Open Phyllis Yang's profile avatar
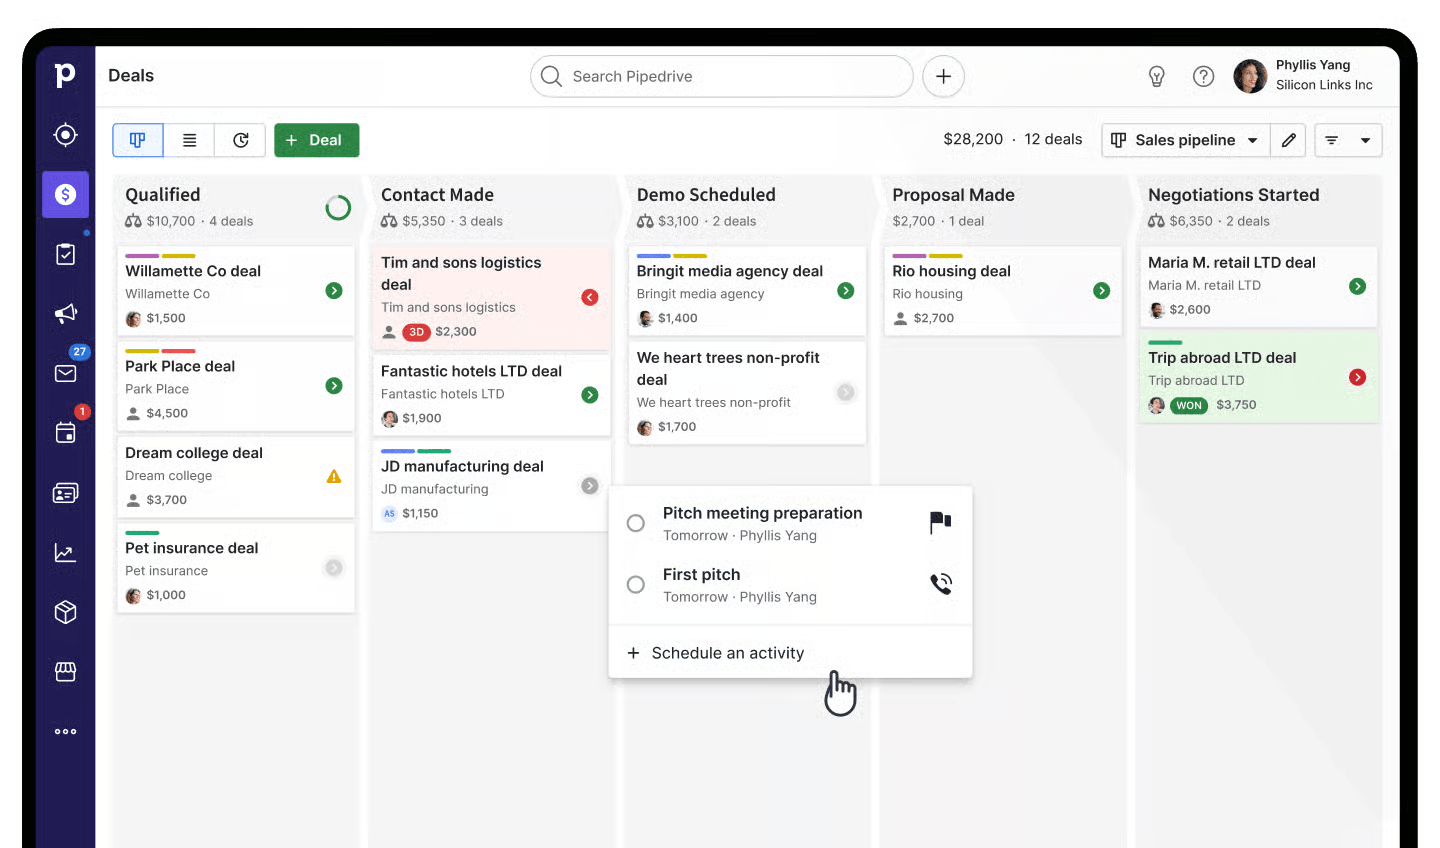 (1250, 76)
